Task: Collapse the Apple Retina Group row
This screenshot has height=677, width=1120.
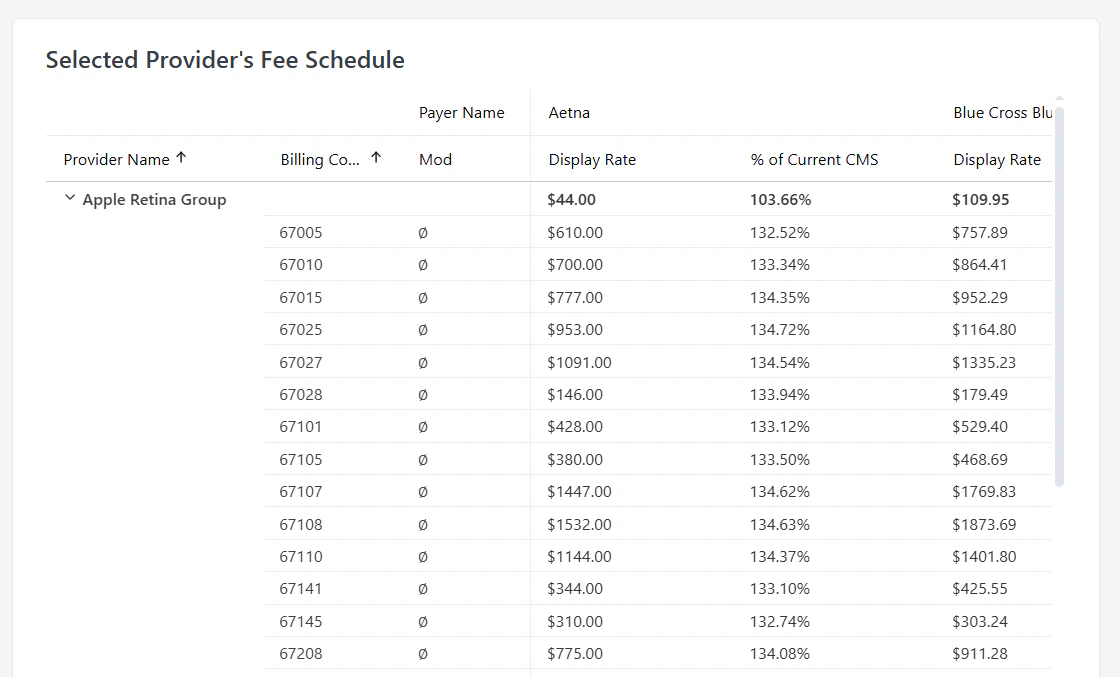Action: click(69, 198)
